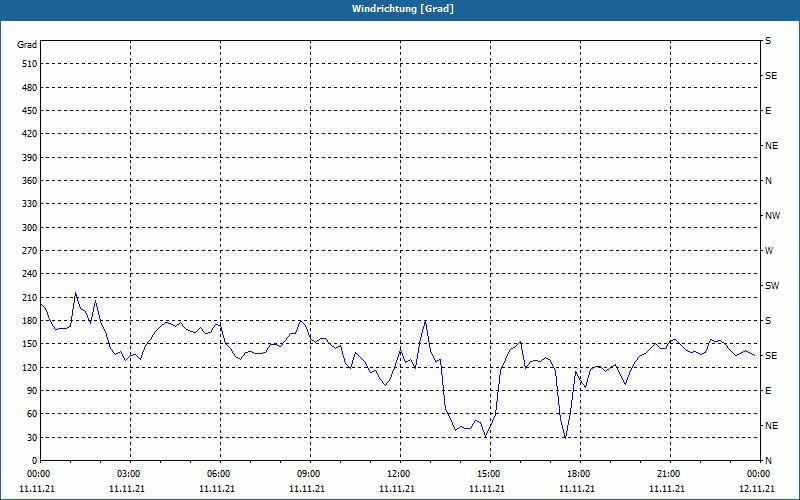800x500 pixels.
Task: Pick the 06:00 time label
Action: tap(220, 474)
